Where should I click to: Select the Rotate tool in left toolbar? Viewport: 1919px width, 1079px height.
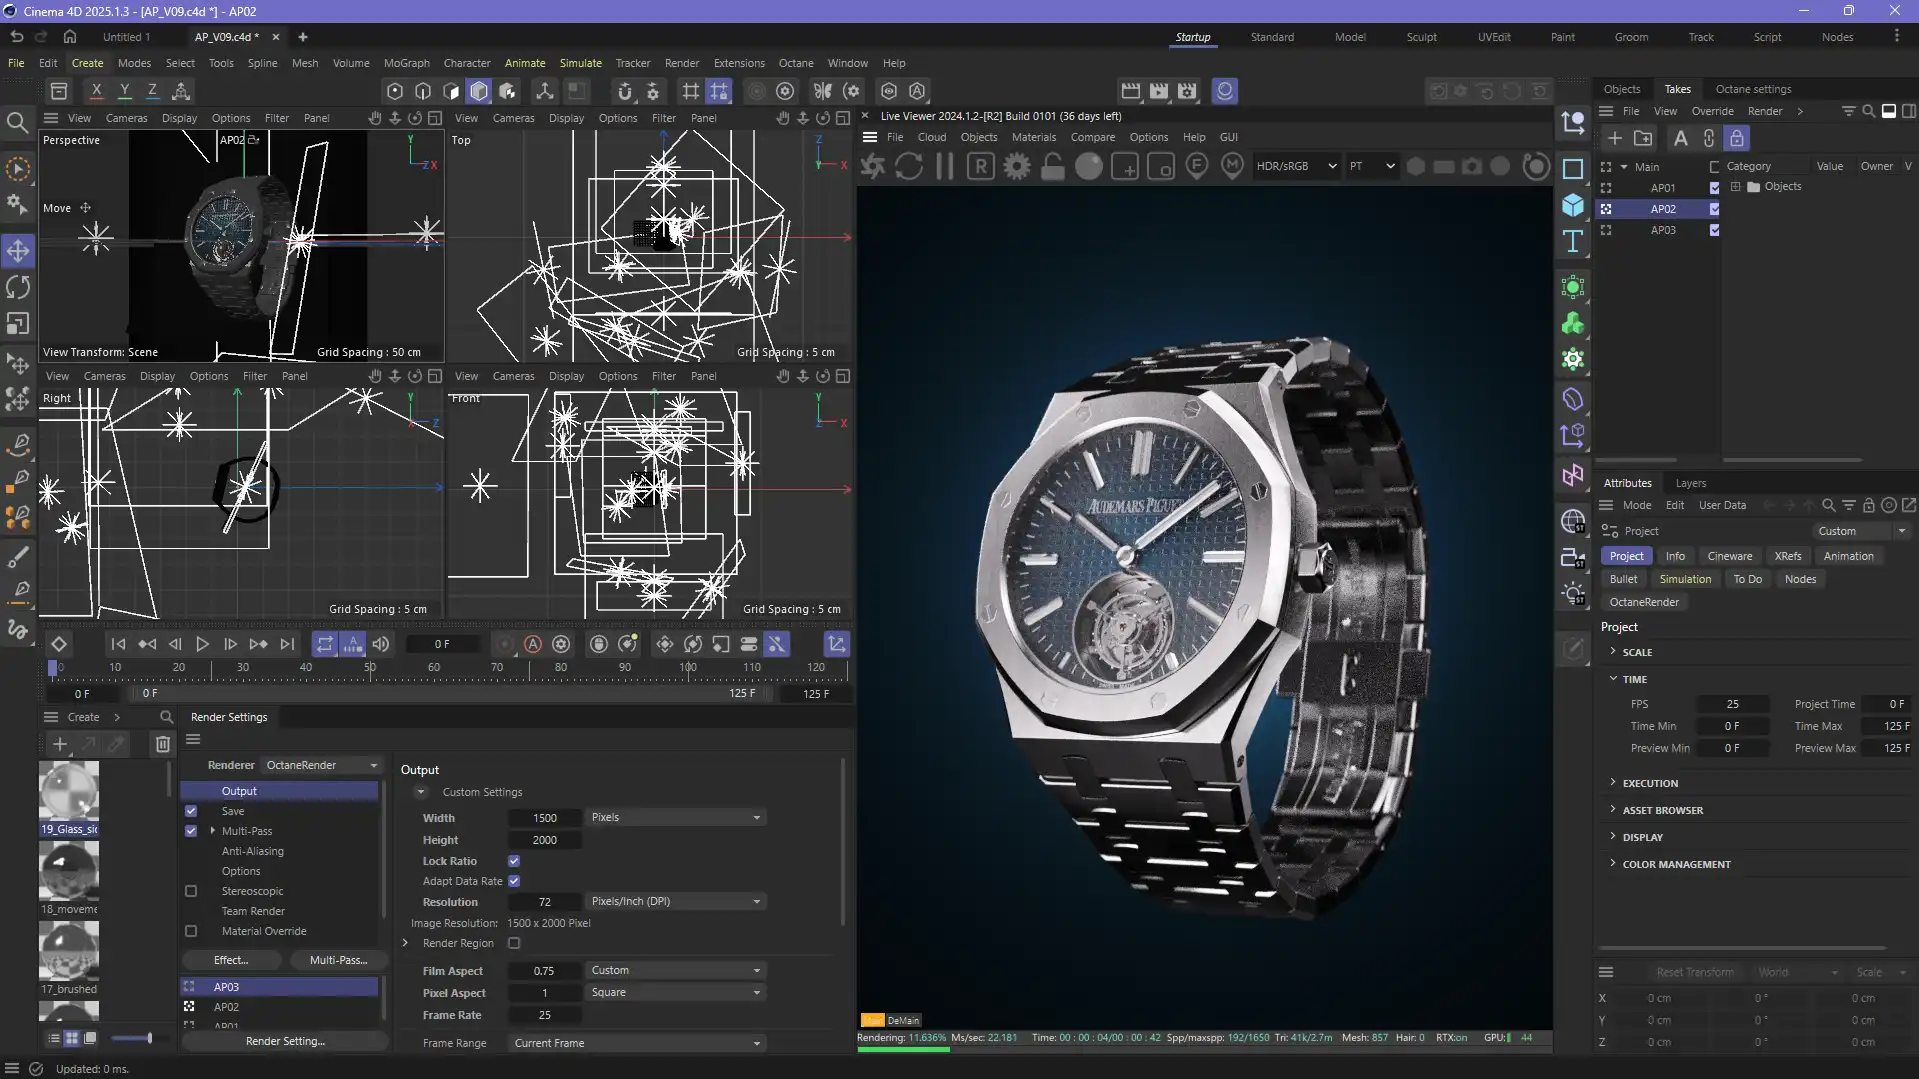click(18, 287)
